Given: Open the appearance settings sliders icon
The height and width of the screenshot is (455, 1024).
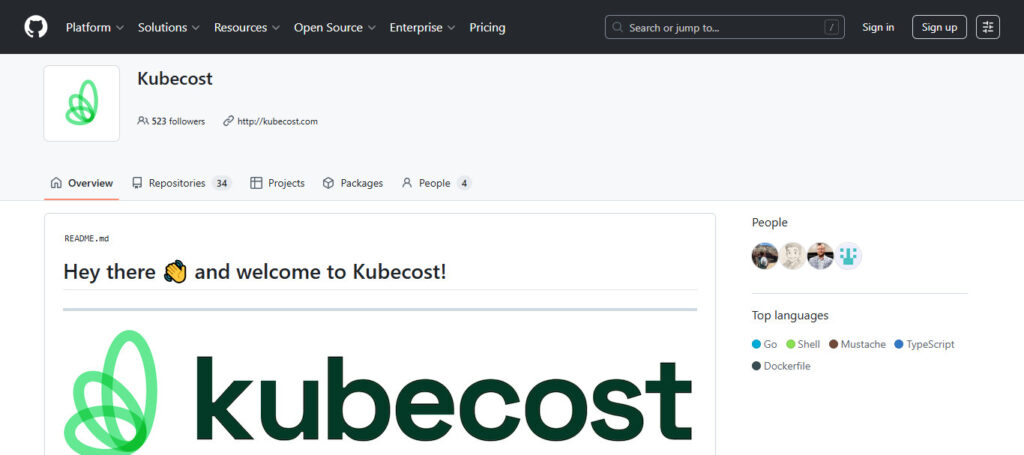Looking at the screenshot, I should click(987, 27).
